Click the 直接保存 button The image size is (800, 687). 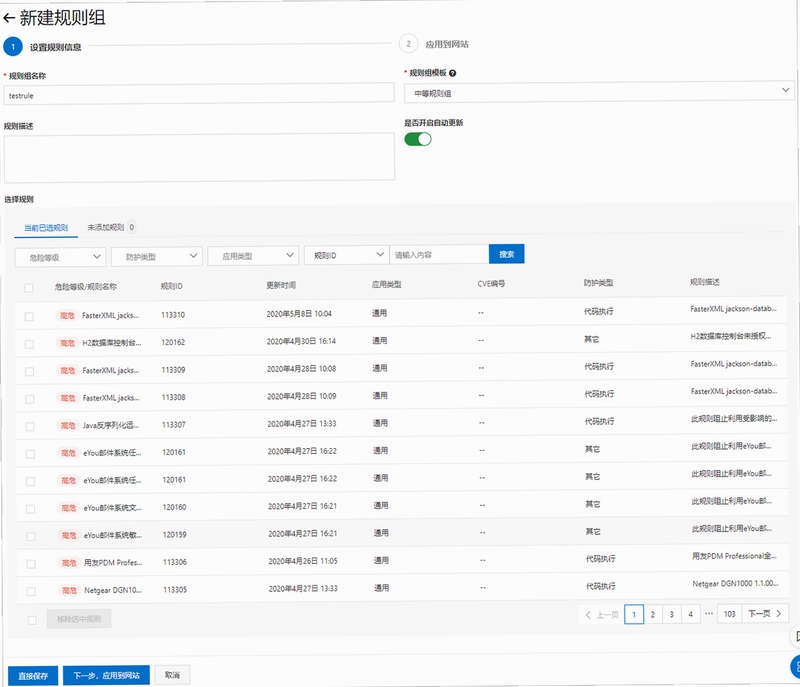click(33, 676)
